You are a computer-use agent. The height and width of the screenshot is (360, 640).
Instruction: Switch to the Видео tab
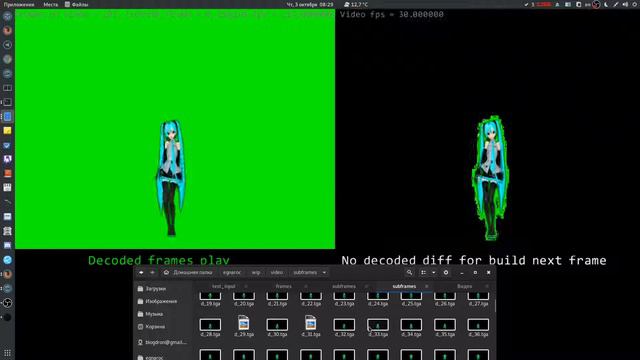pyautogui.click(x=464, y=286)
